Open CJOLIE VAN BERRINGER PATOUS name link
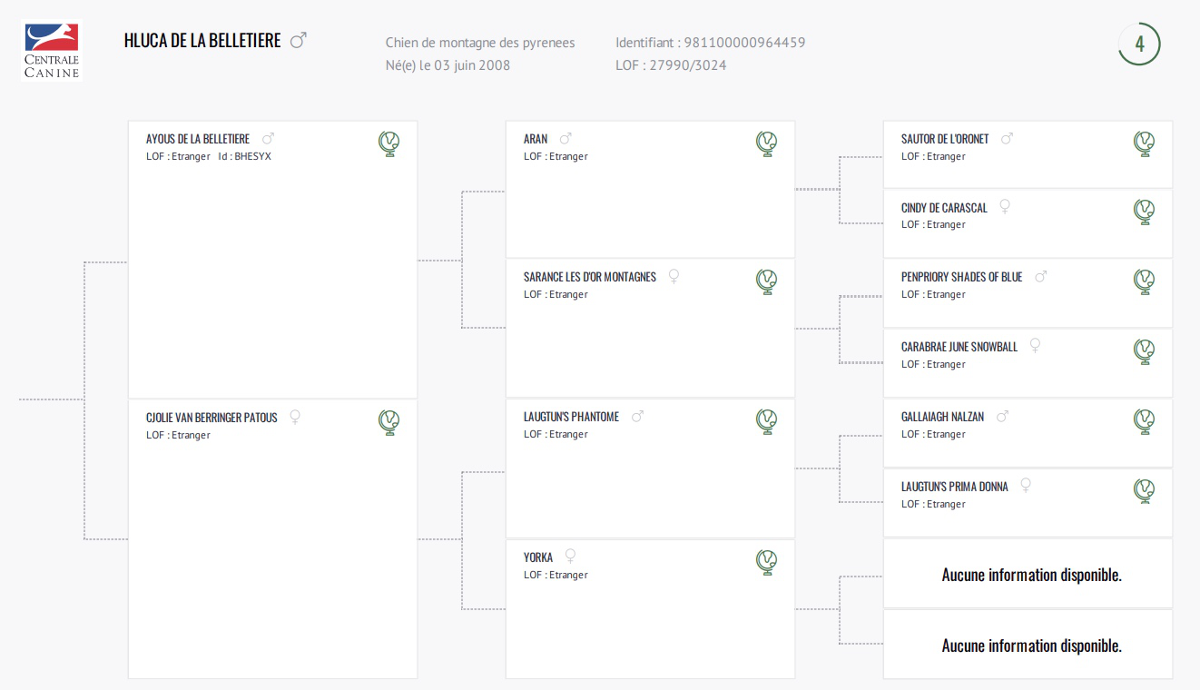The height and width of the screenshot is (690, 1200). tap(212, 417)
